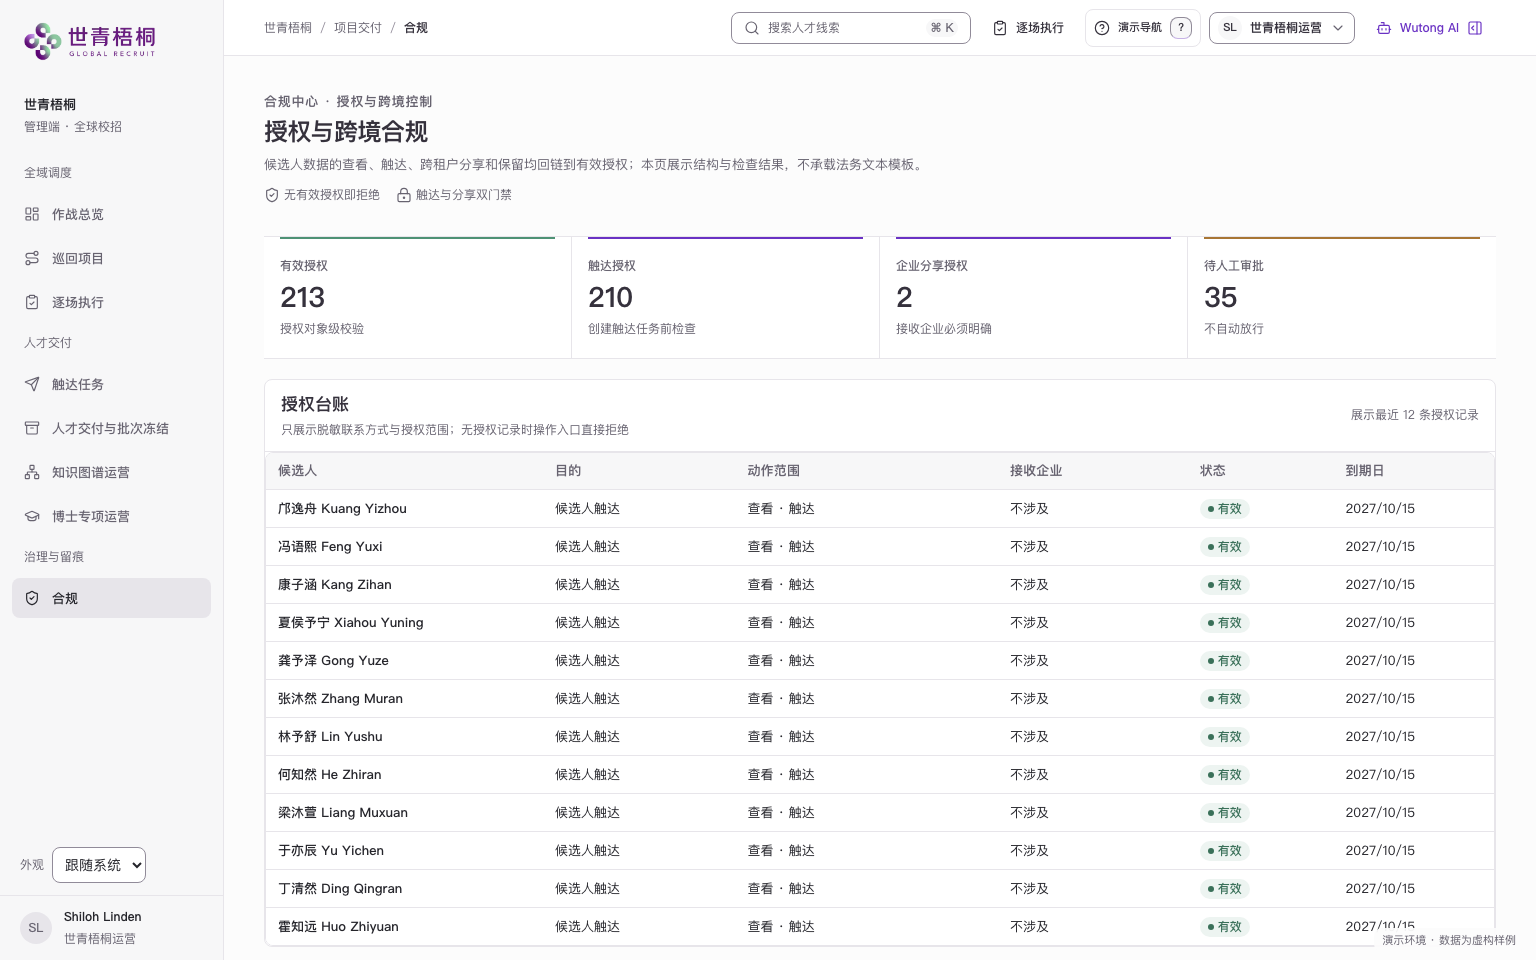Click the shield icon beside 无有效授权即拒绝
Screen dimensions: 1536x960
(x=272, y=195)
